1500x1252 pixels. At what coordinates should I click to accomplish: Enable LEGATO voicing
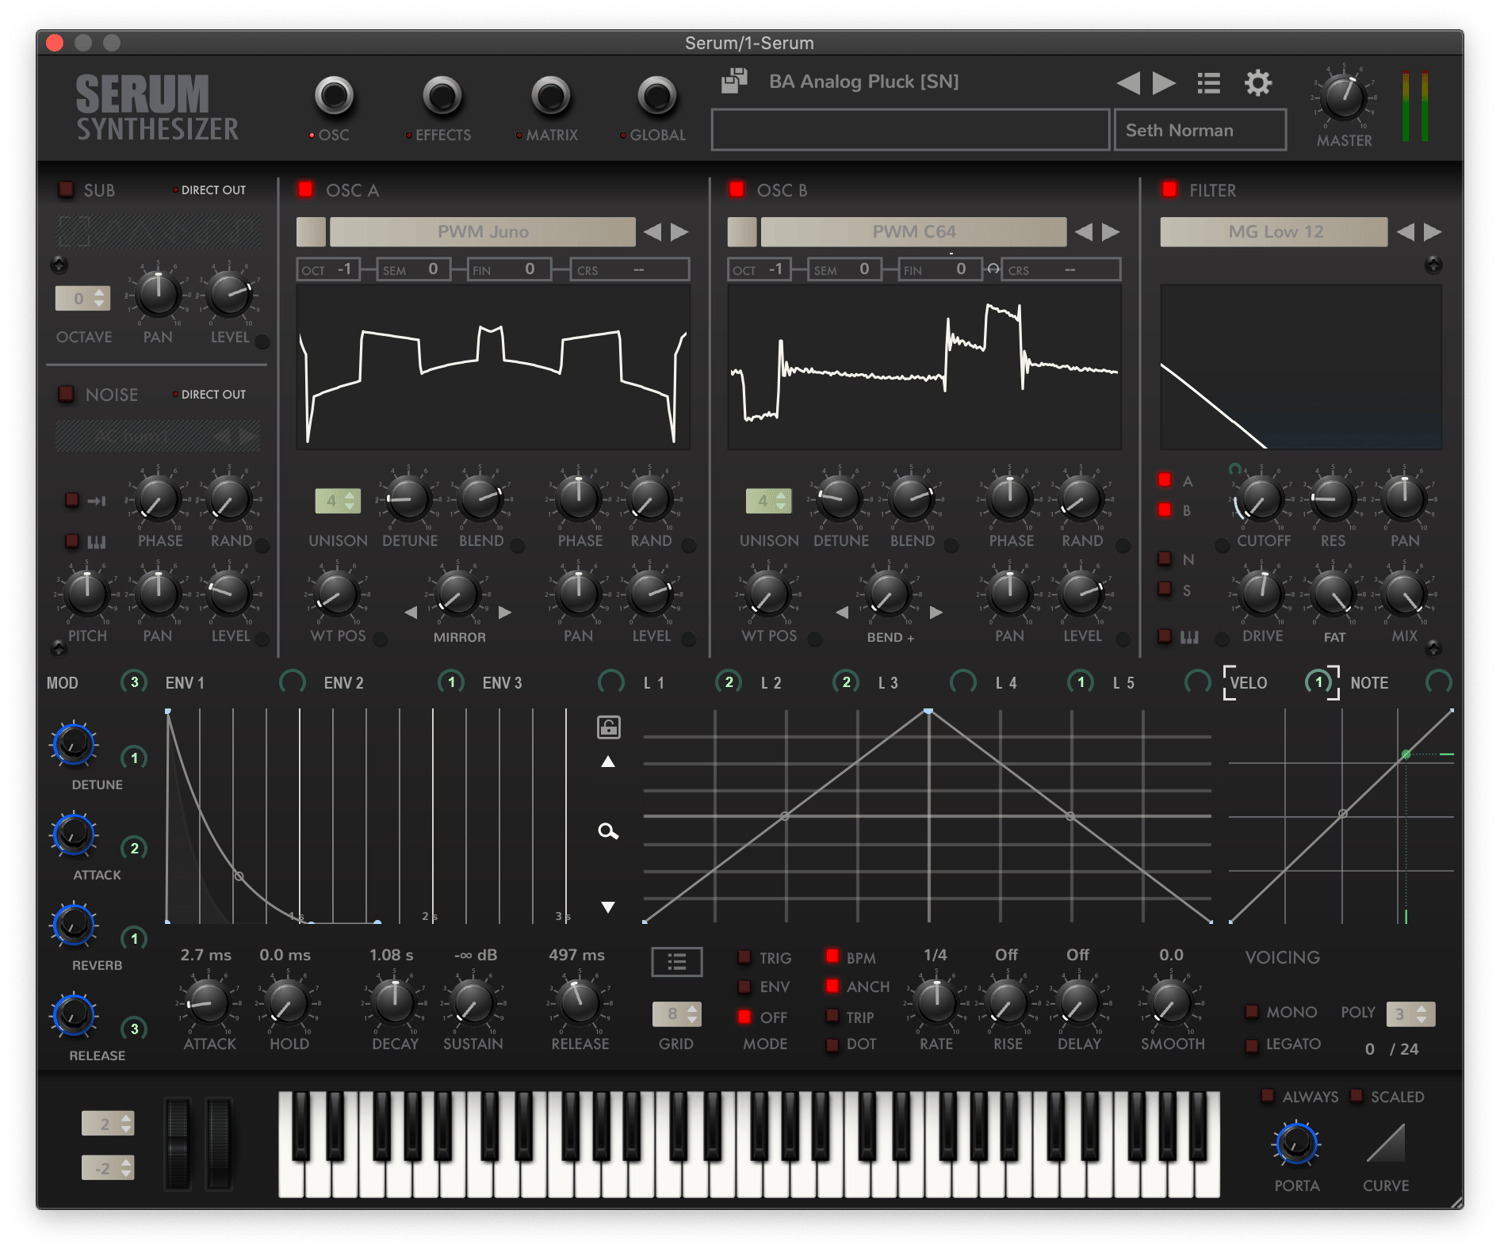1251,1044
